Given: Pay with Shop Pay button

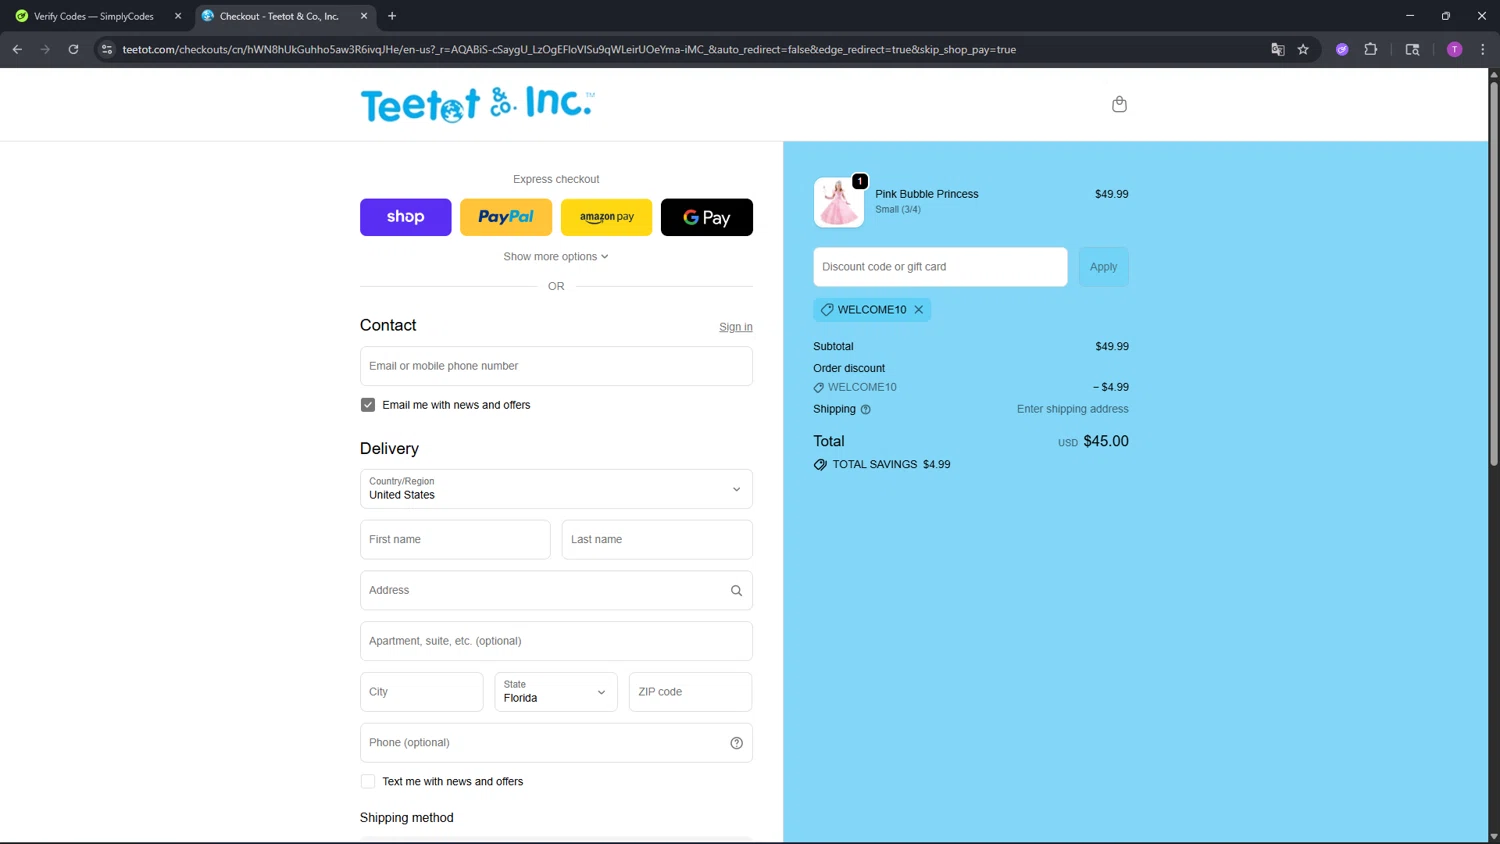Looking at the screenshot, I should point(405,217).
